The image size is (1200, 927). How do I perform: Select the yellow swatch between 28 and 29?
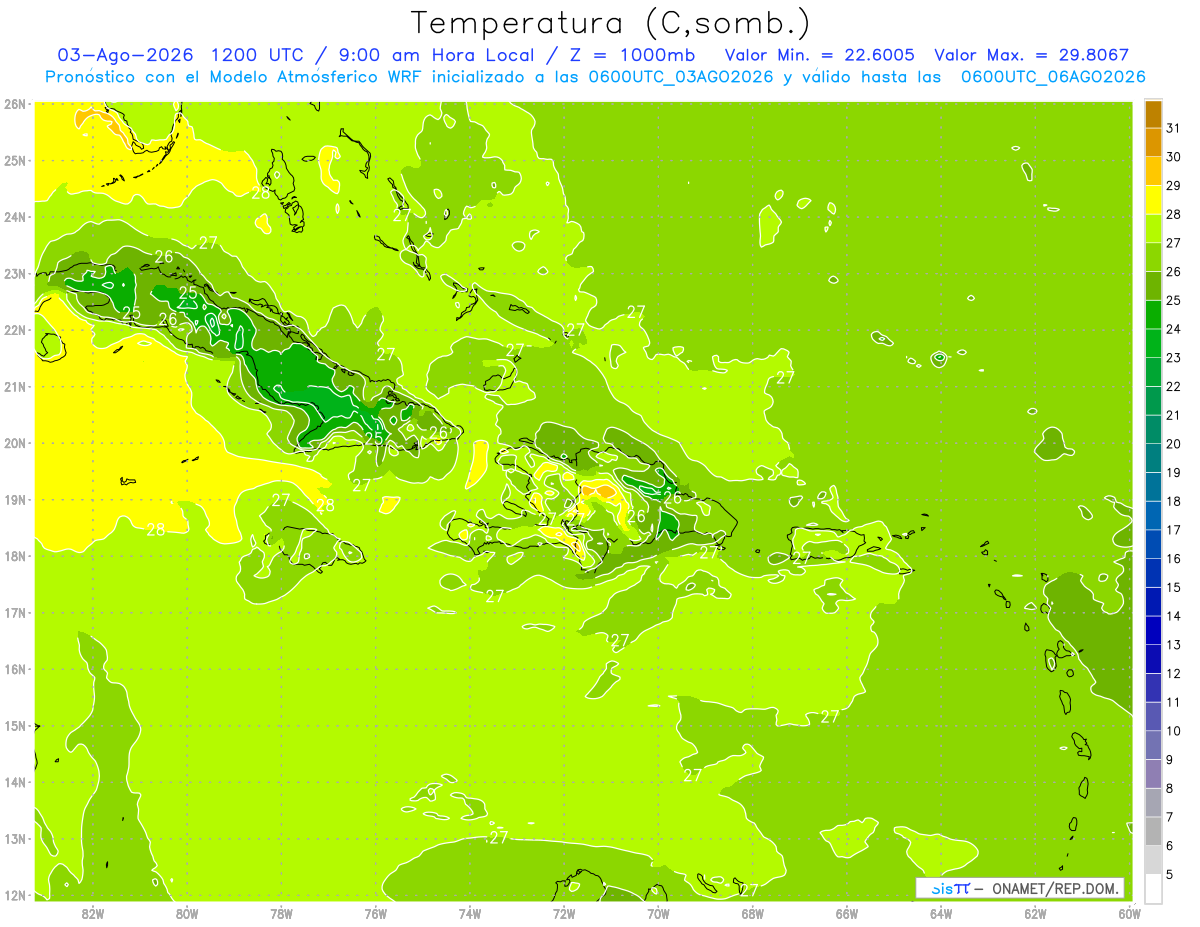click(x=1153, y=199)
